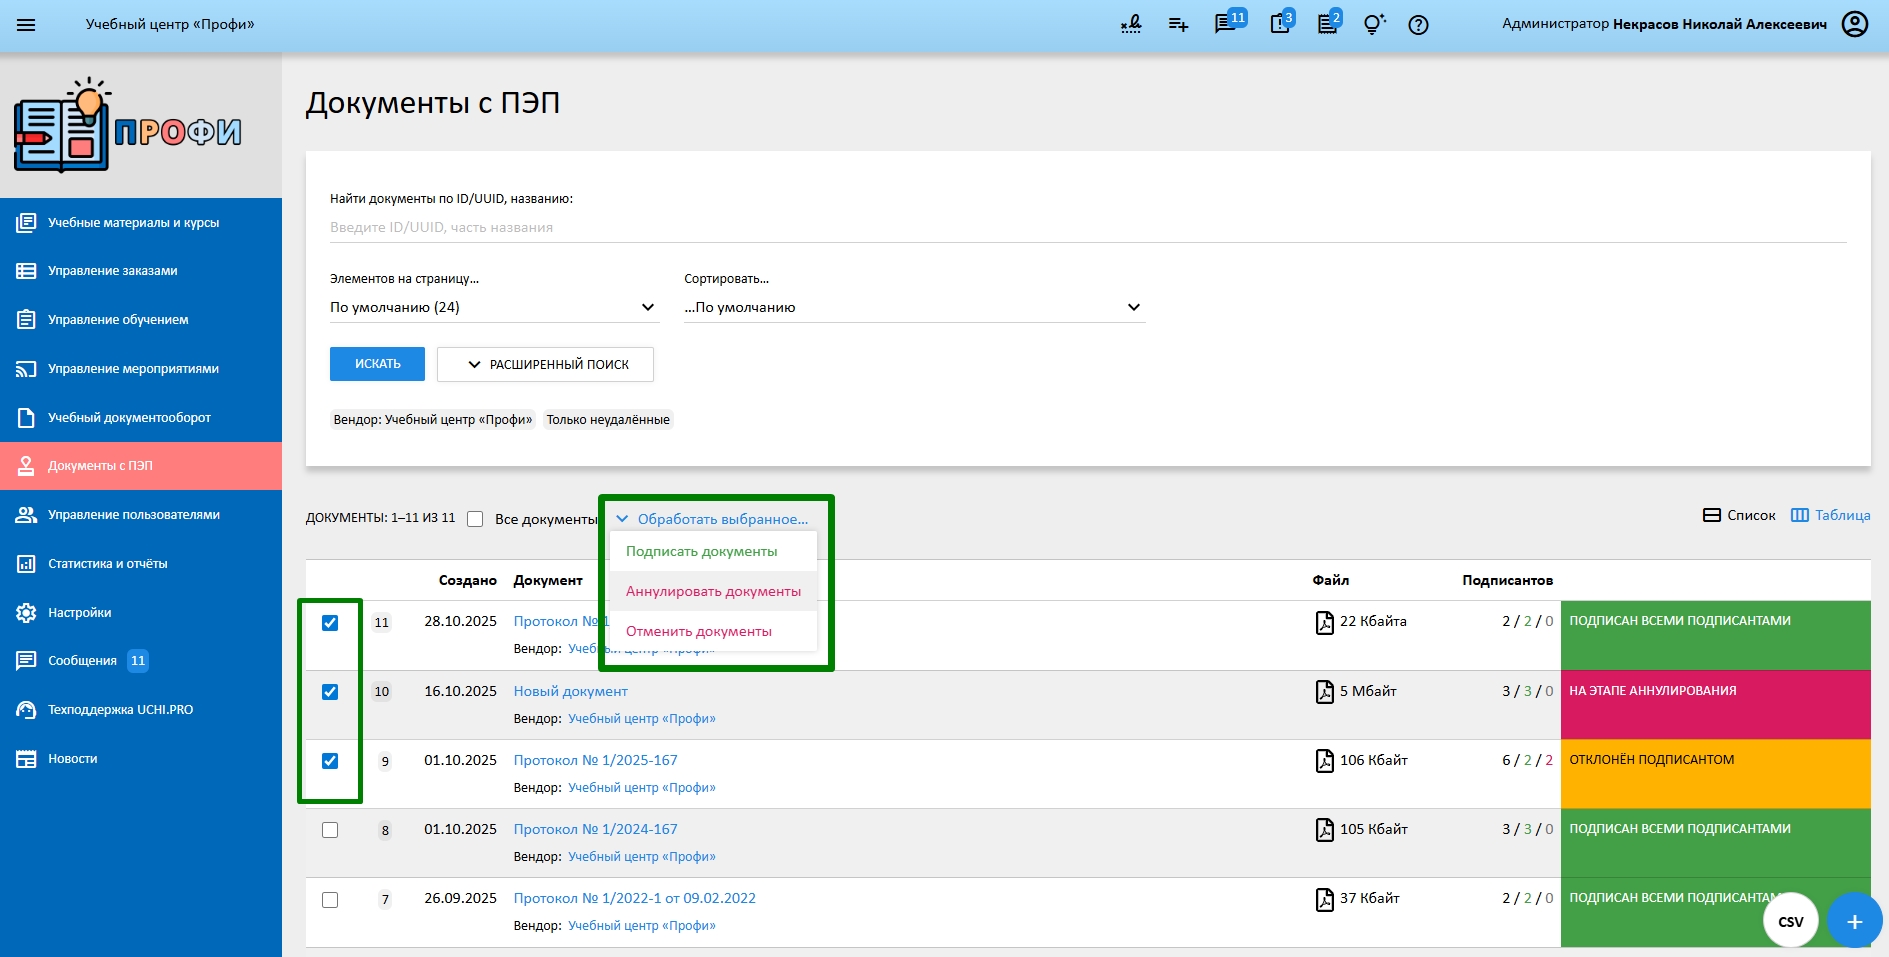Click the help question mark icon
This screenshot has height=957, width=1889.
[1418, 25]
